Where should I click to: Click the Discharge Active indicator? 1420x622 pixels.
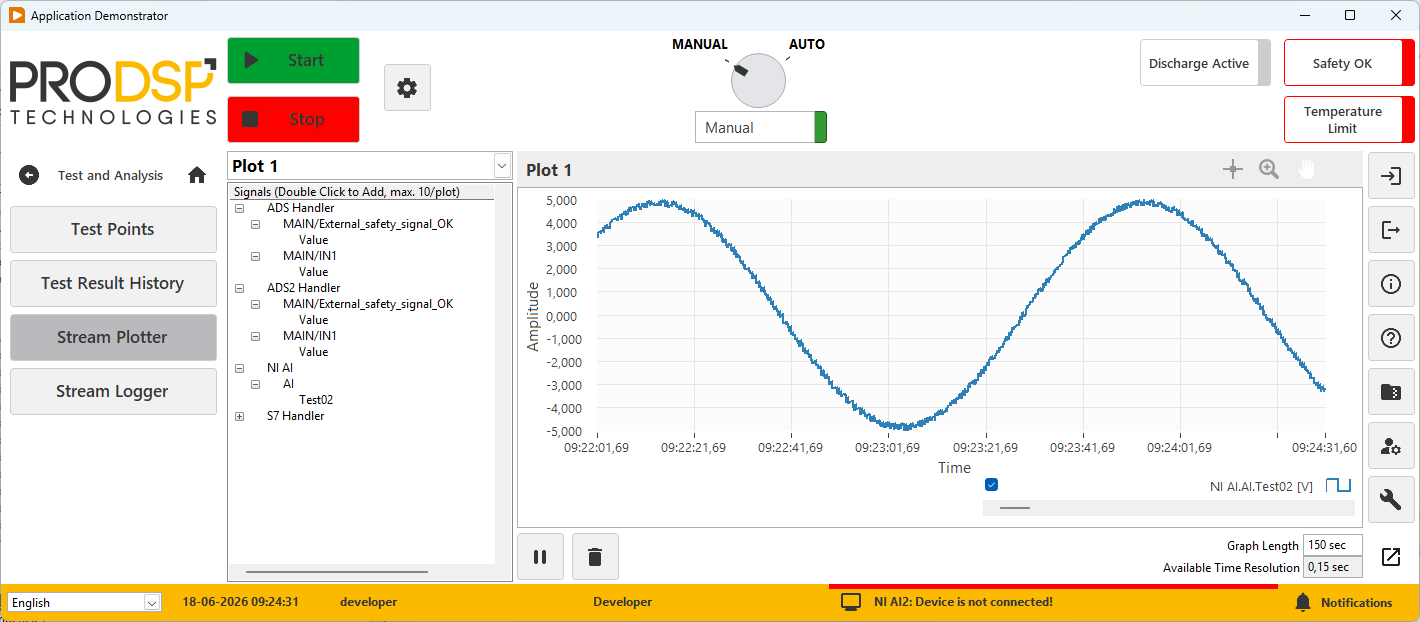[x=1205, y=63]
